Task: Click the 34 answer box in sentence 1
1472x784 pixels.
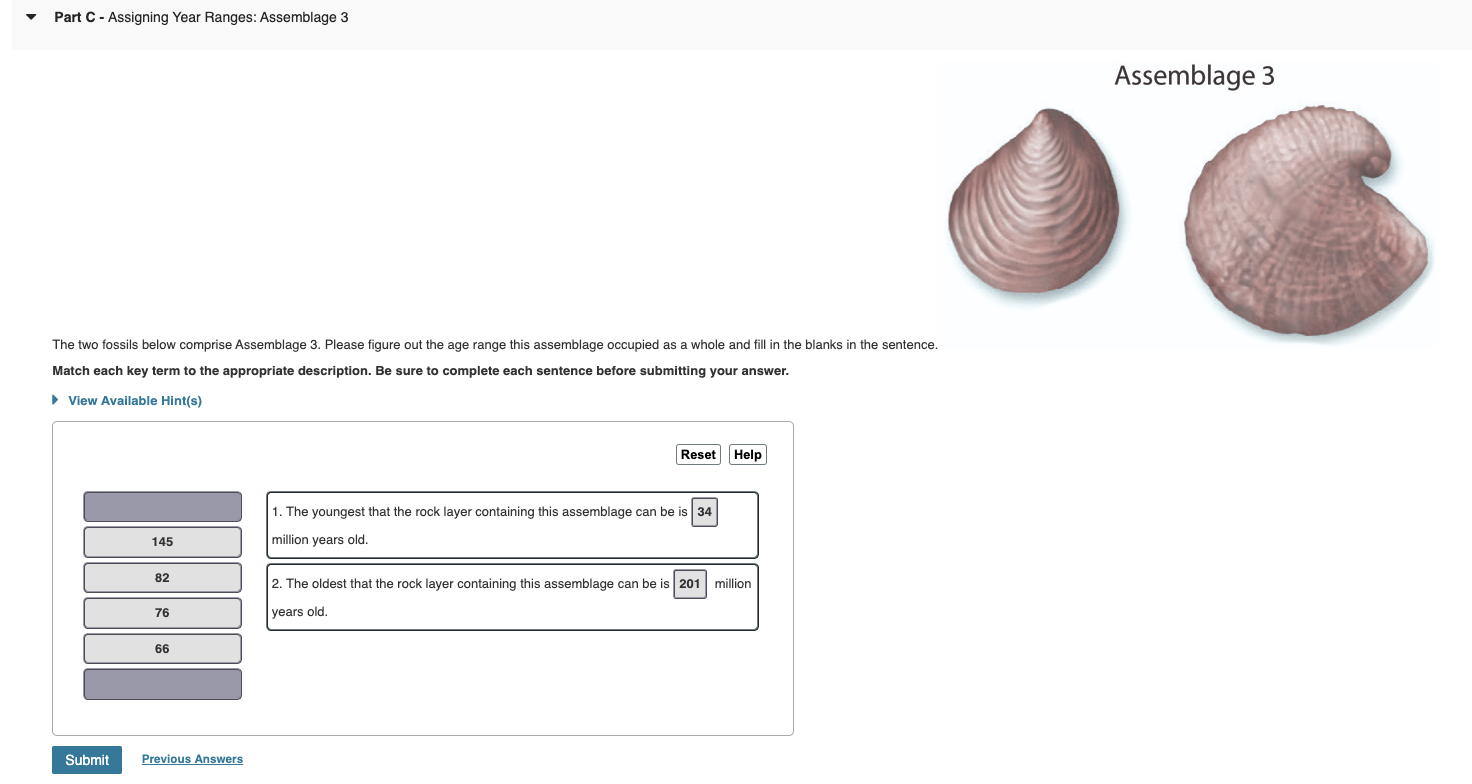Action: click(x=704, y=511)
